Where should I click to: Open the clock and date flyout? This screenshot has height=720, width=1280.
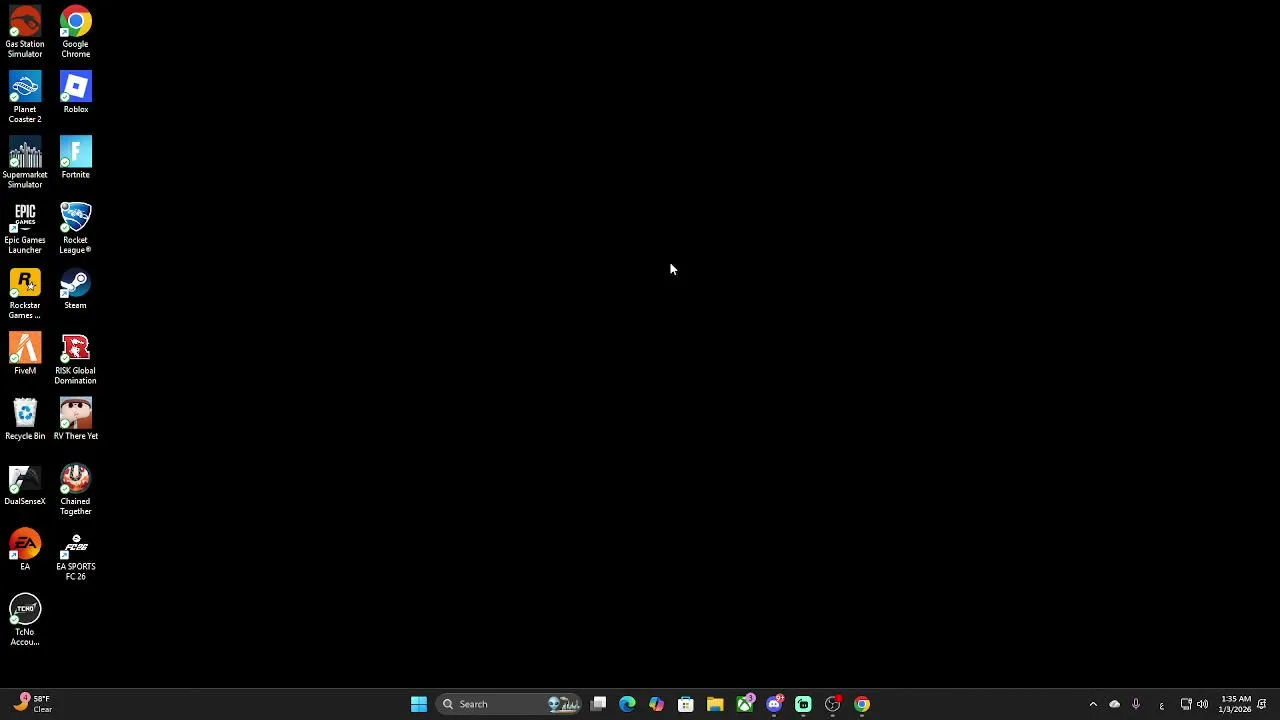[1236, 704]
